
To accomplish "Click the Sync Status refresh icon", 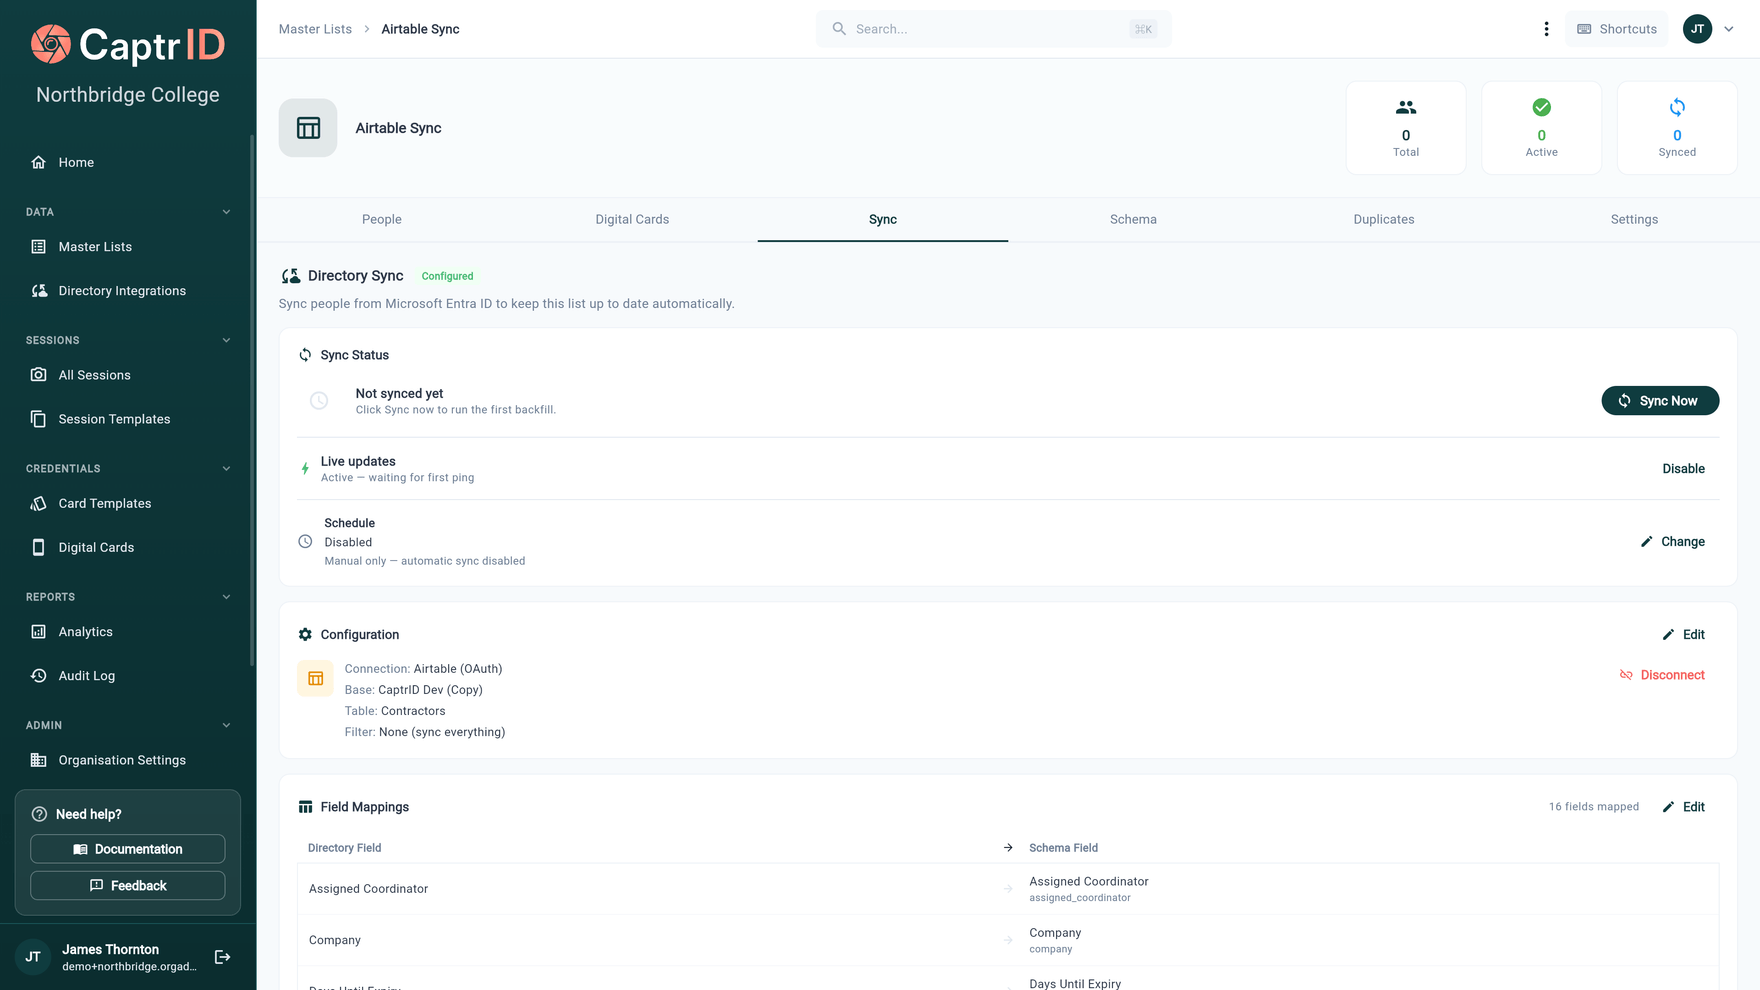I will pos(305,355).
